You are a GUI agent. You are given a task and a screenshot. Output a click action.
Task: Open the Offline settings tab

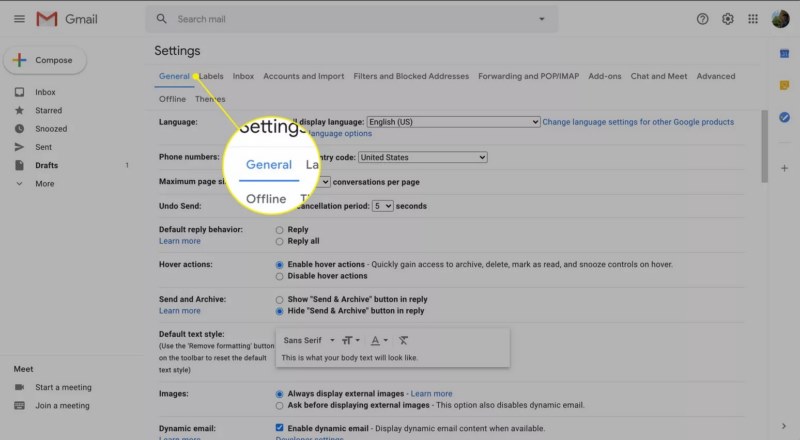[172, 99]
